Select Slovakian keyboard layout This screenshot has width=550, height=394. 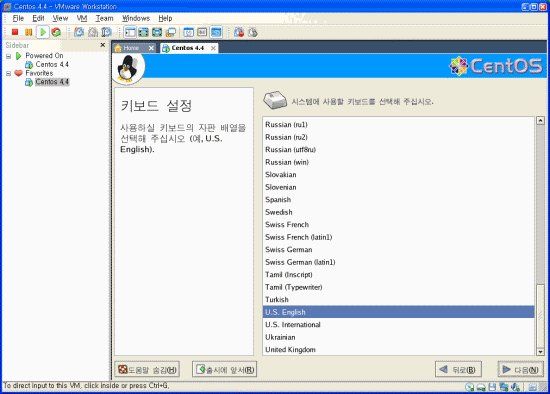pos(398,175)
